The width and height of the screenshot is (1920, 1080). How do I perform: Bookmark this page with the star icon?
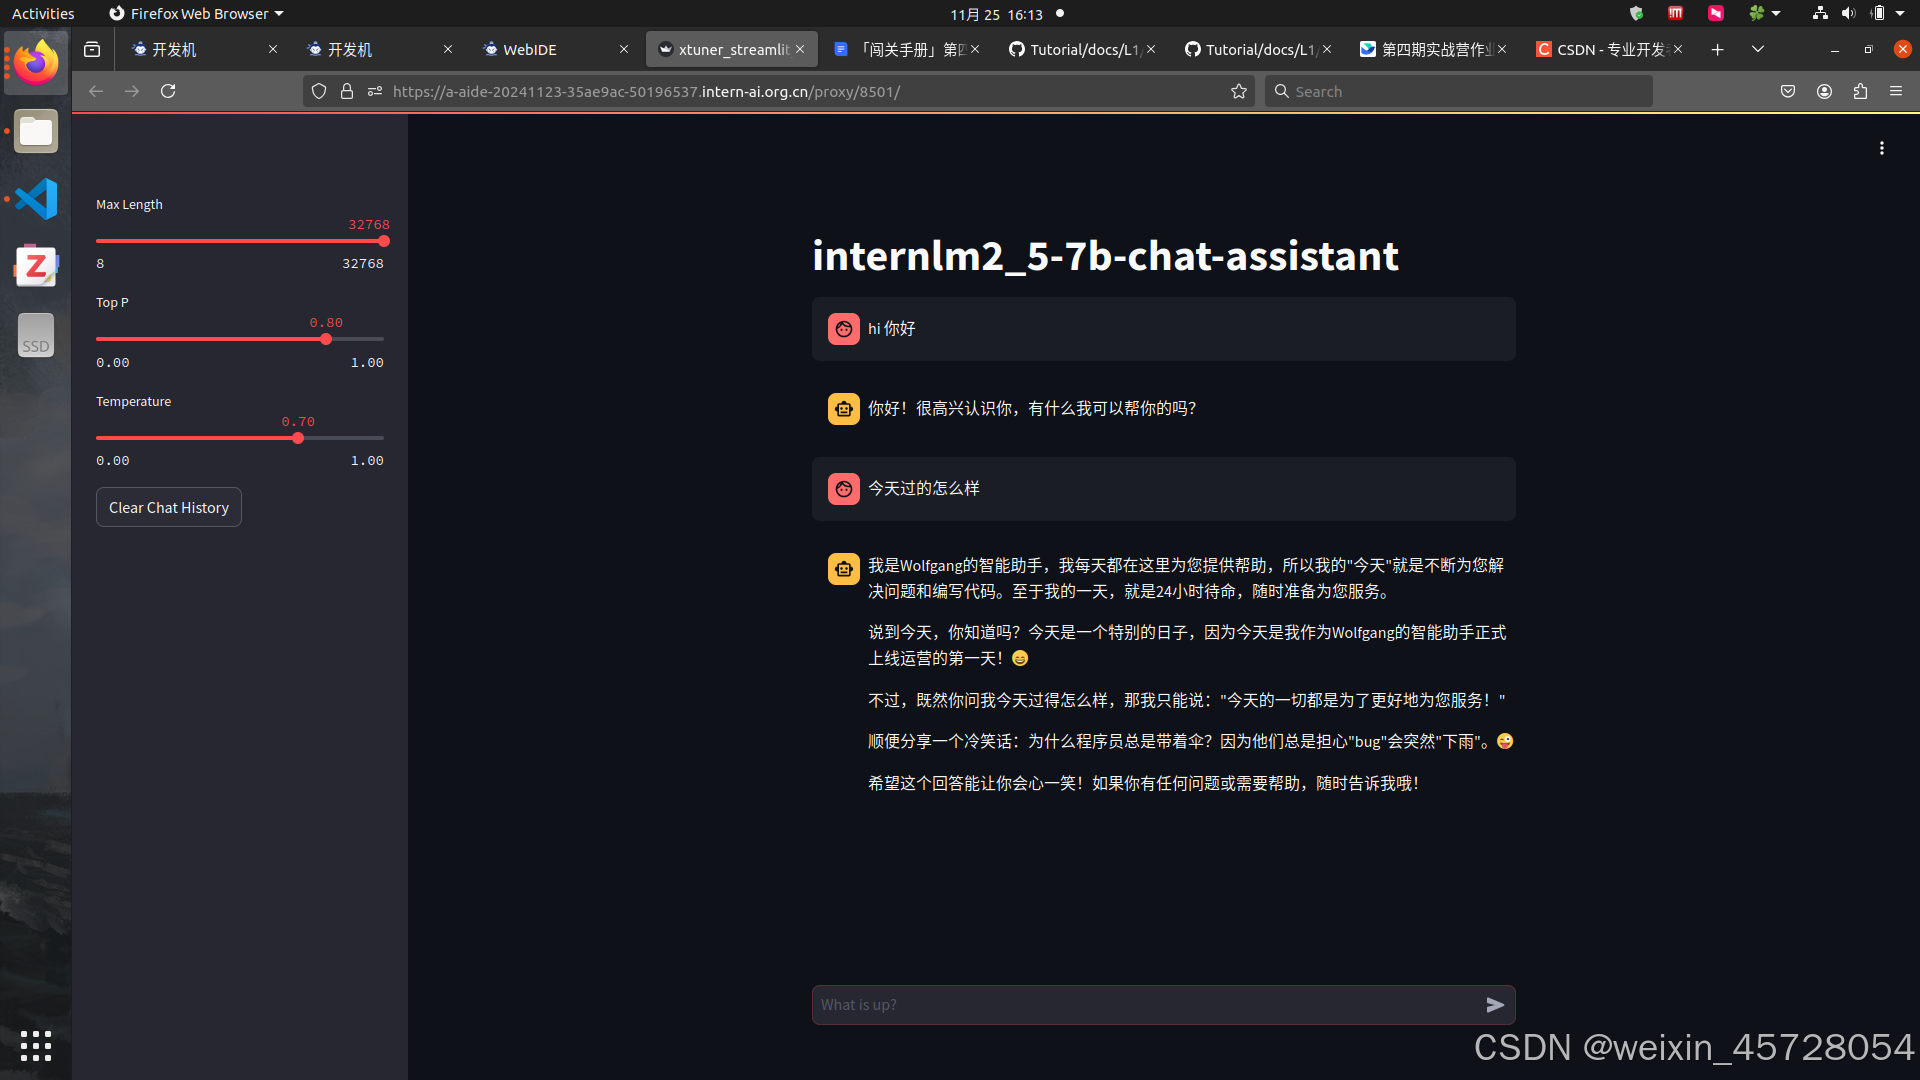pos(1238,90)
